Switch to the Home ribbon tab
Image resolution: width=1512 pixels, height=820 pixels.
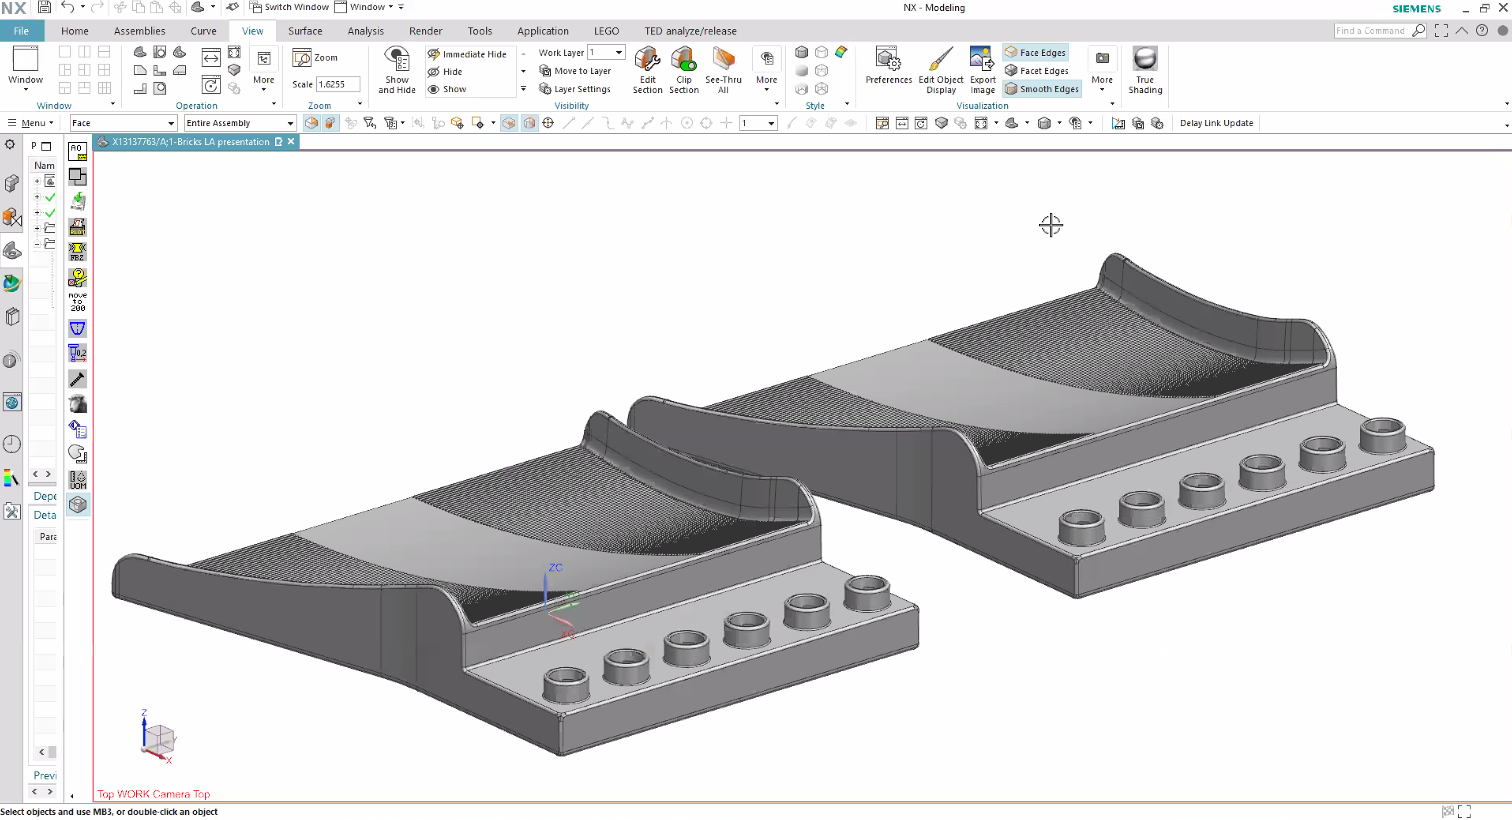[75, 31]
